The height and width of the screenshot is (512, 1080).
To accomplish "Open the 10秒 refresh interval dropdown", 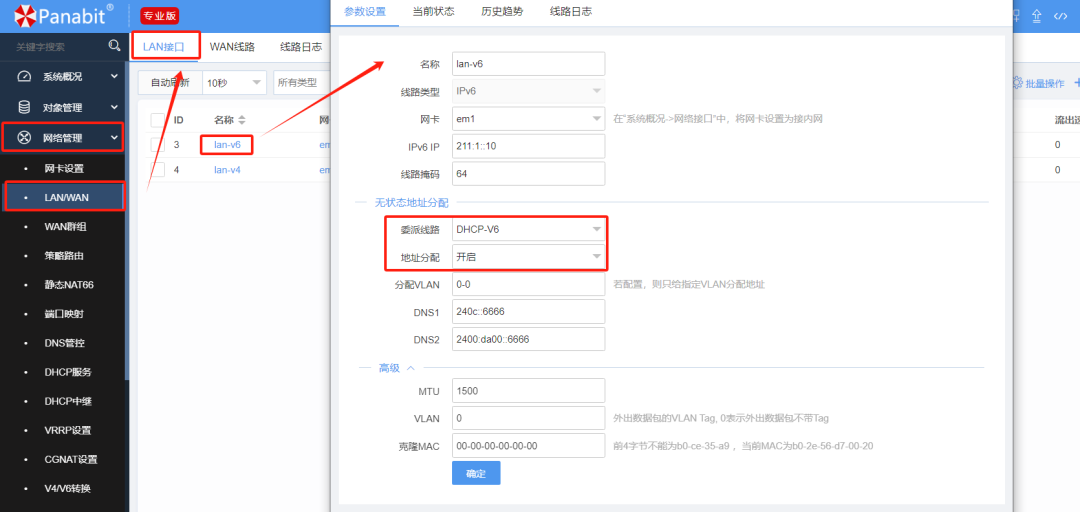I will click(x=235, y=83).
